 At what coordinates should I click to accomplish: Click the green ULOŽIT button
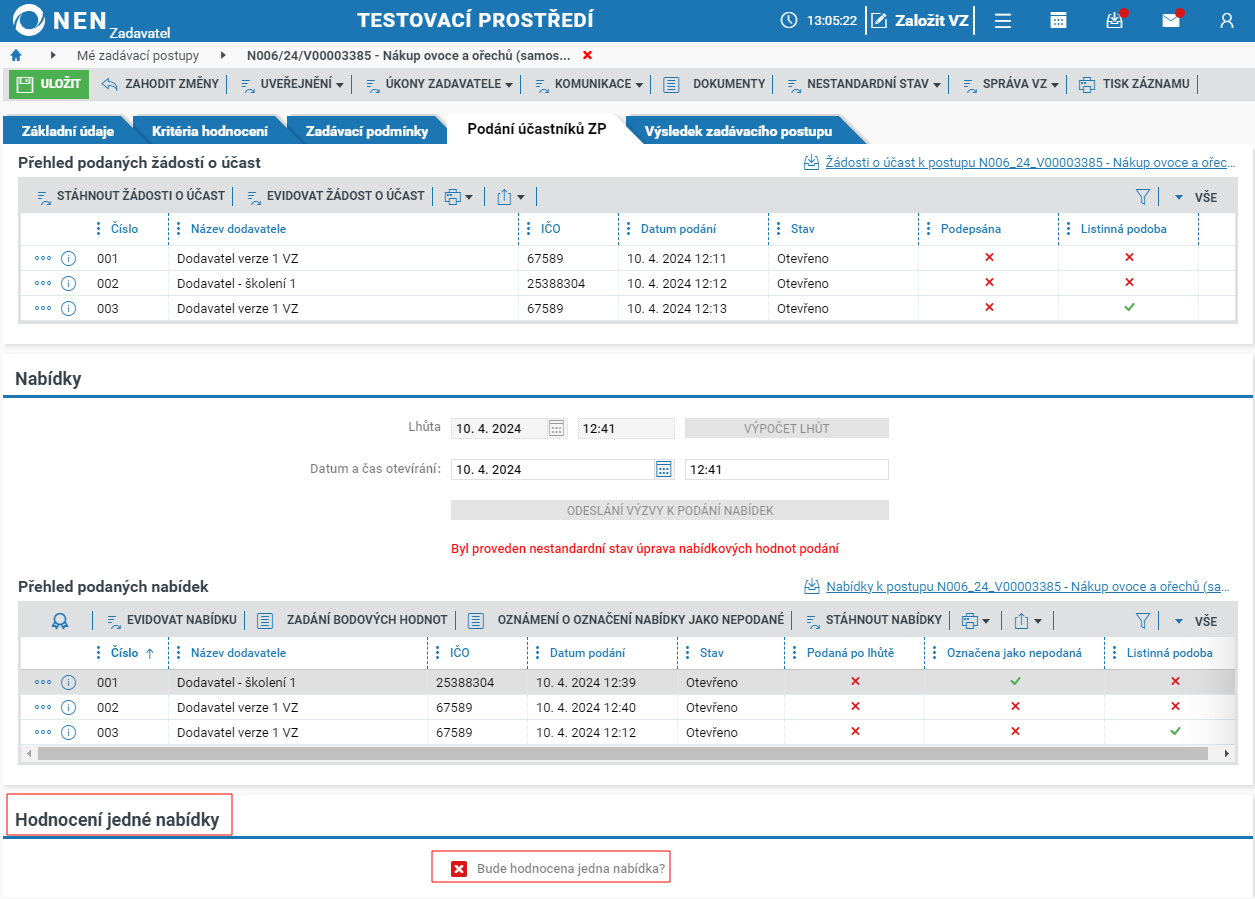49,84
